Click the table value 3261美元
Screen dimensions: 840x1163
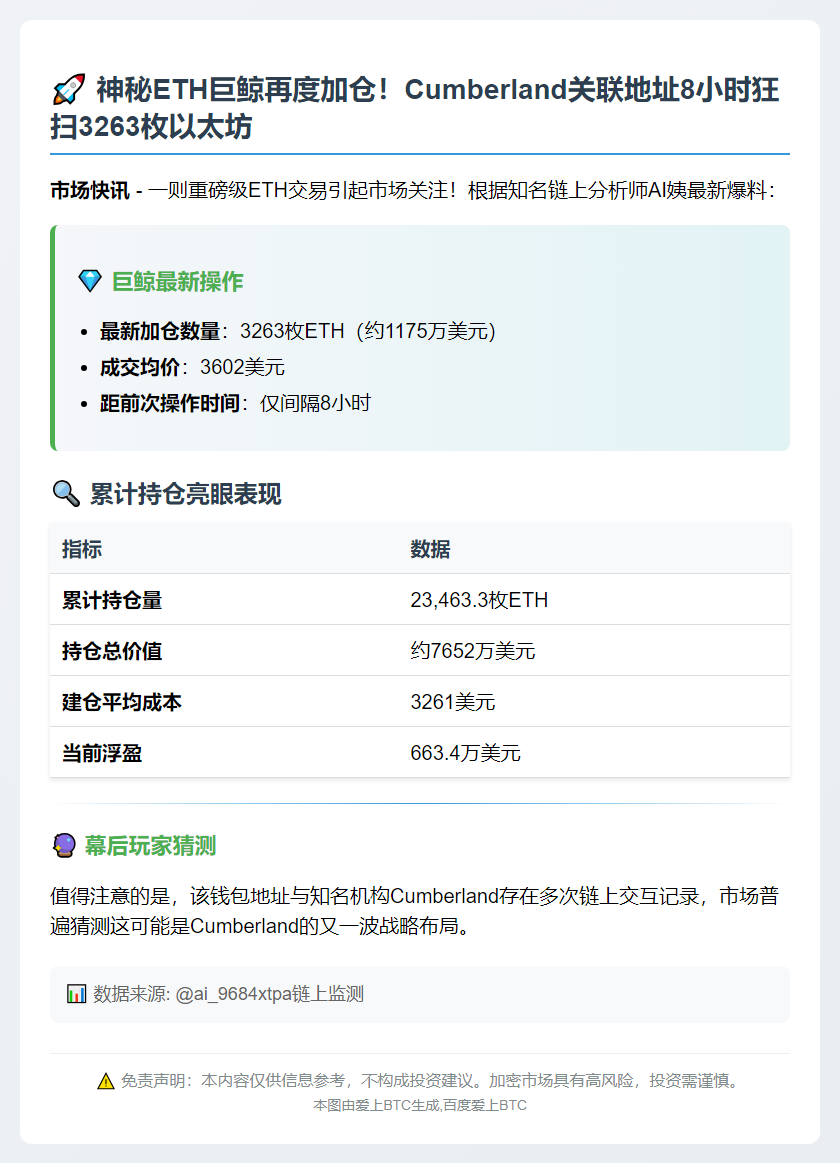tap(452, 702)
